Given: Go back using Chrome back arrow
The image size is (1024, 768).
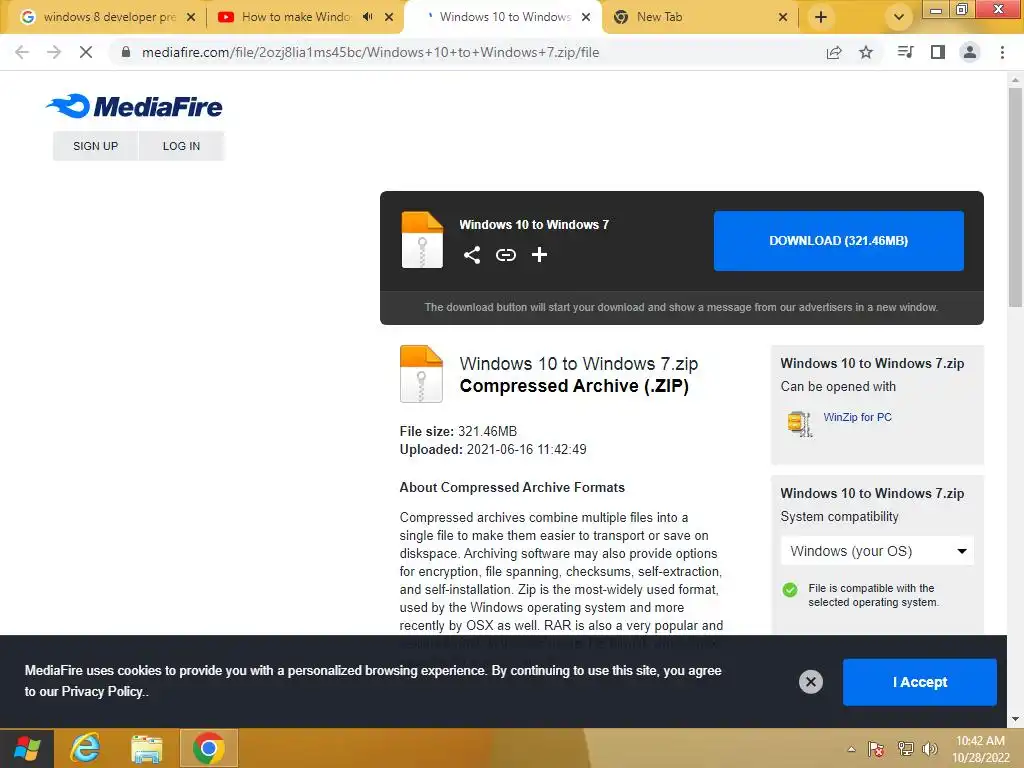Looking at the screenshot, I should point(22,52).
